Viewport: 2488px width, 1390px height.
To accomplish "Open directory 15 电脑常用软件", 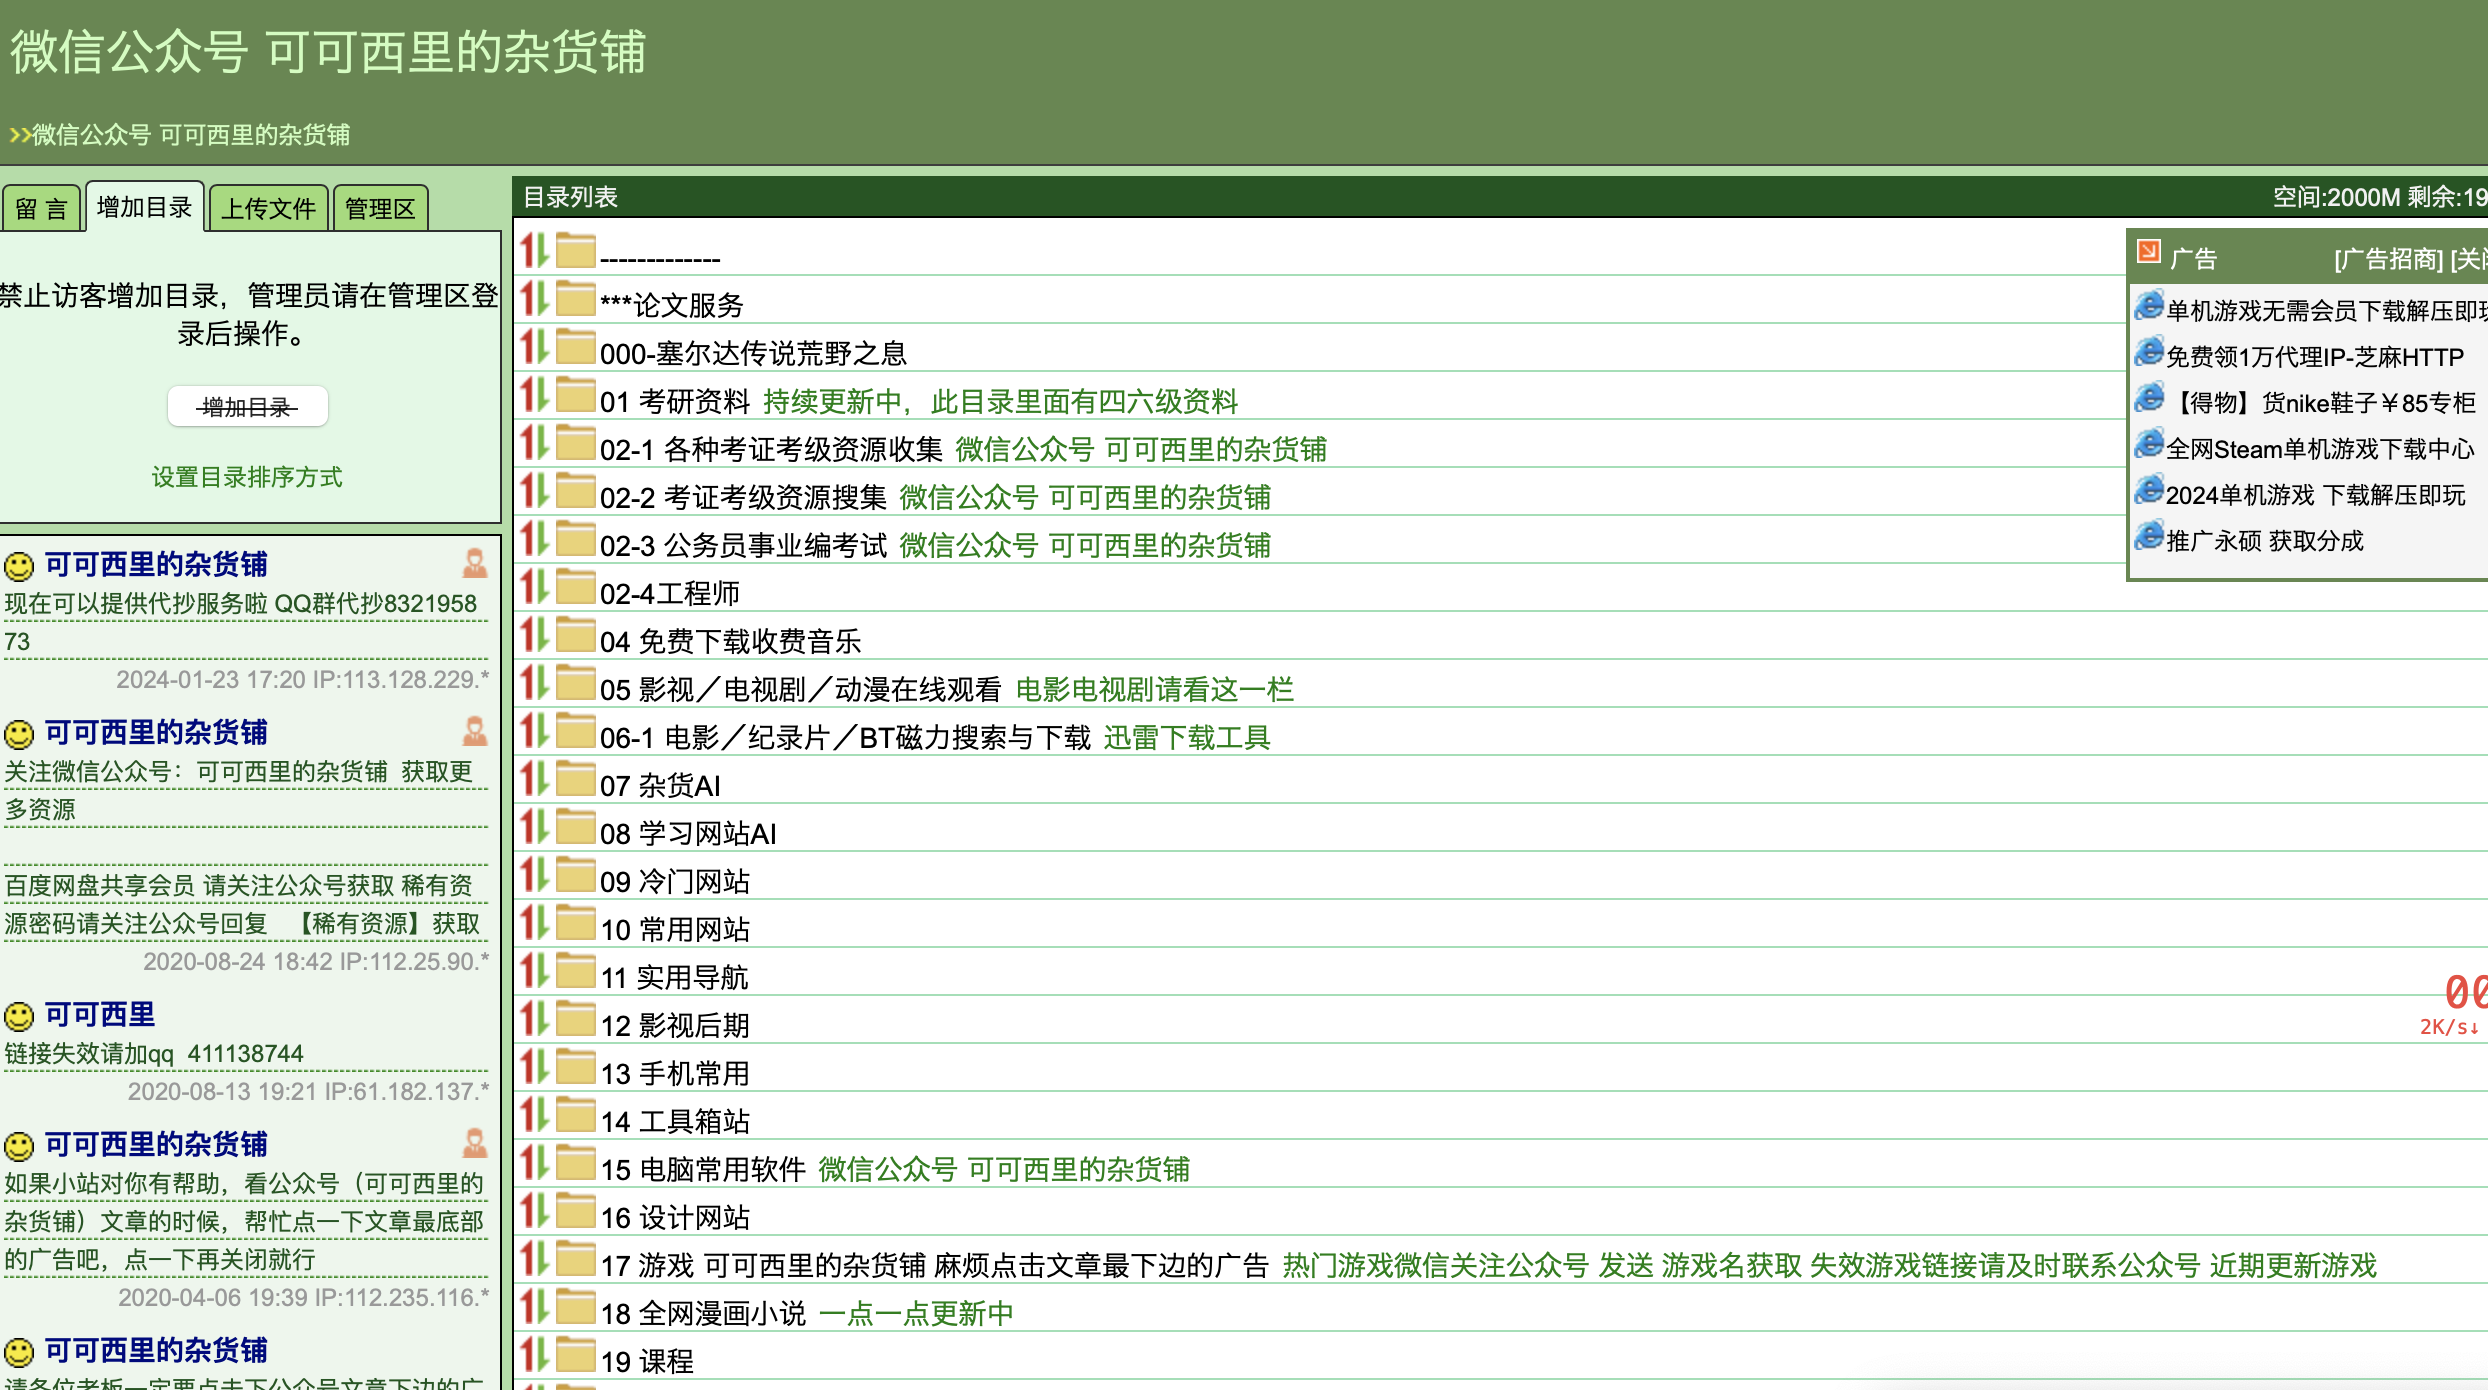I will [x=703, y=1170].
